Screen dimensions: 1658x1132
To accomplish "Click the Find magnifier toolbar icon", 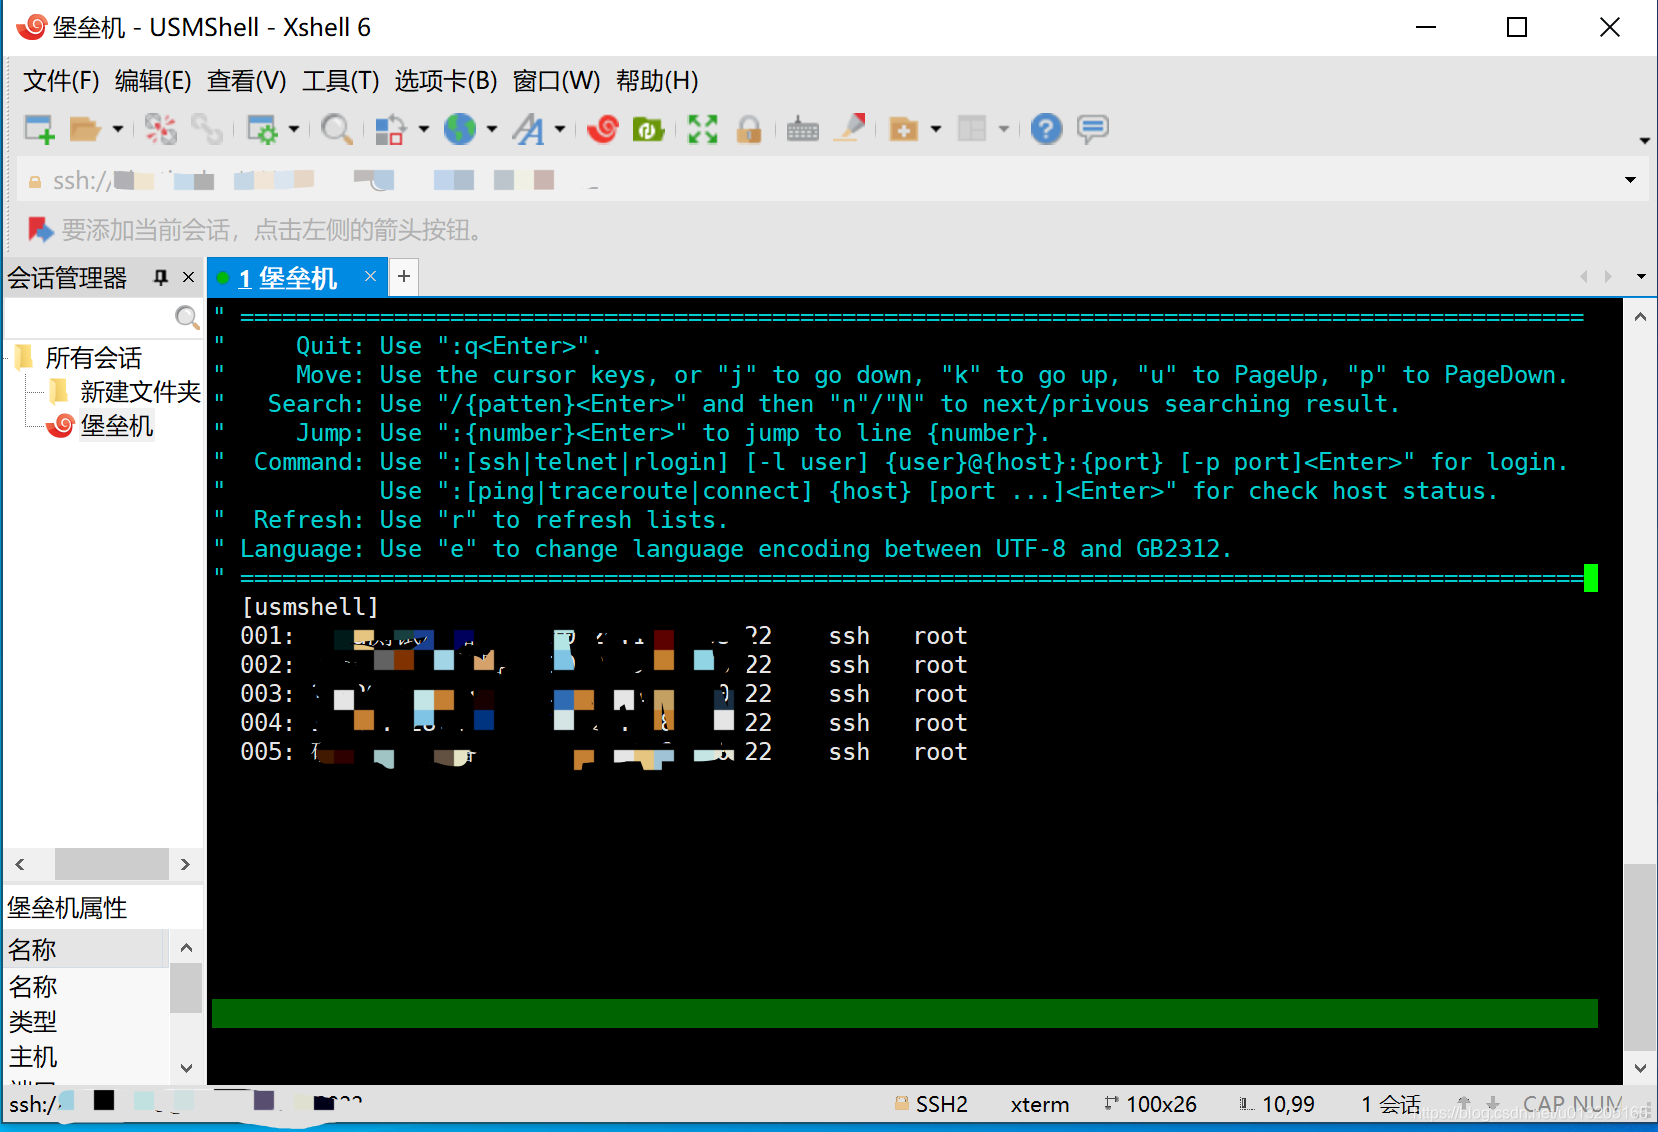I will pos(337,129).
